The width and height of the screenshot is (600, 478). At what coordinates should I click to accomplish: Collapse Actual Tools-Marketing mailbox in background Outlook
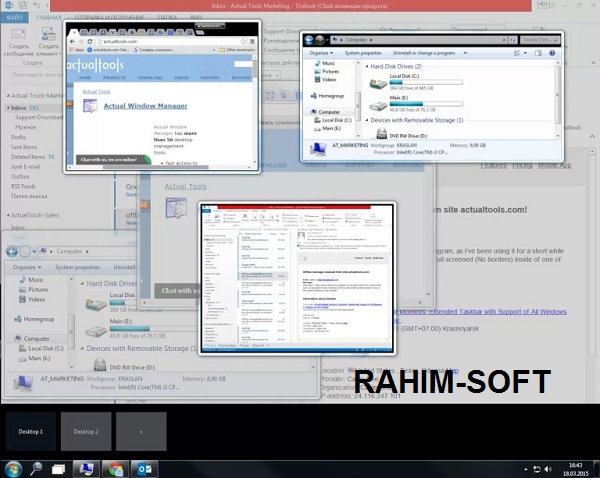click(x=8, y=96)
